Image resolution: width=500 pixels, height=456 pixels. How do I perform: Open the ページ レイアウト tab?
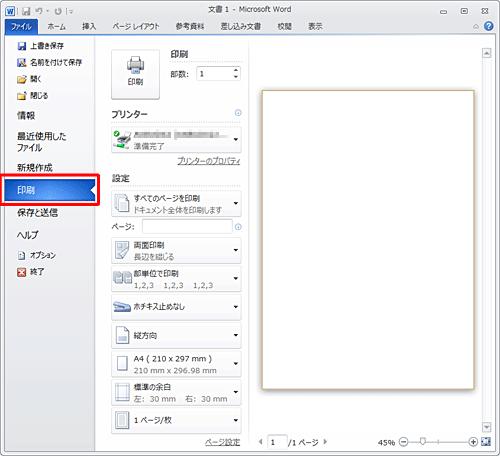point(136,26)
